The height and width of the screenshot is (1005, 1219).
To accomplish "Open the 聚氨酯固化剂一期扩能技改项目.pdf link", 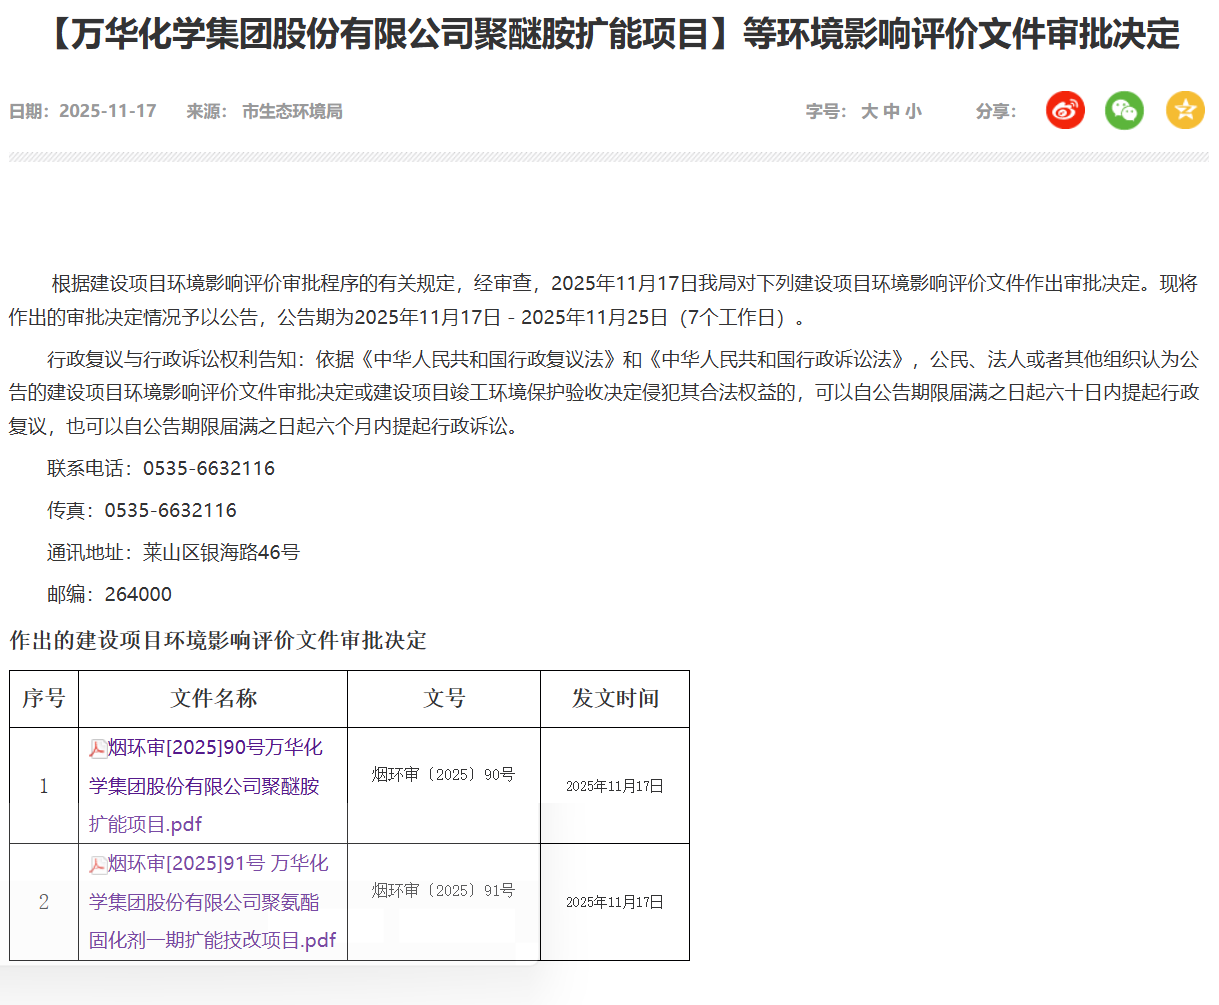I will 212,903.
